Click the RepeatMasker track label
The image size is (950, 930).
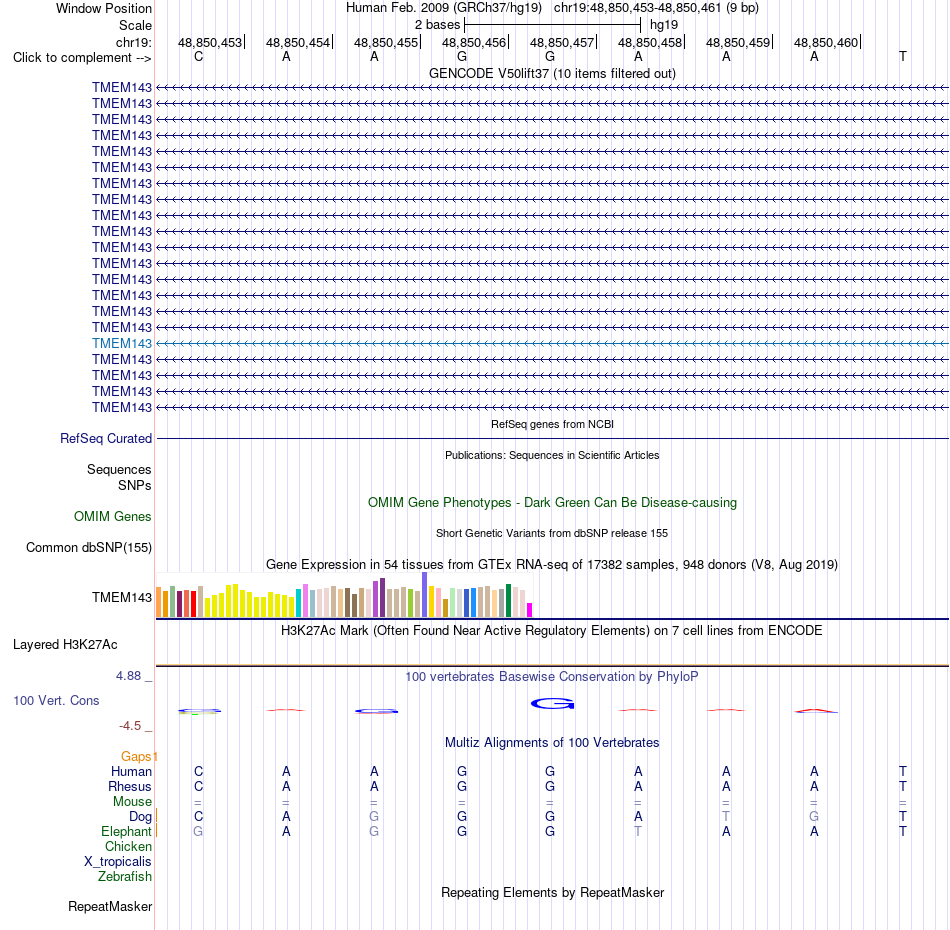pos(110,906)
